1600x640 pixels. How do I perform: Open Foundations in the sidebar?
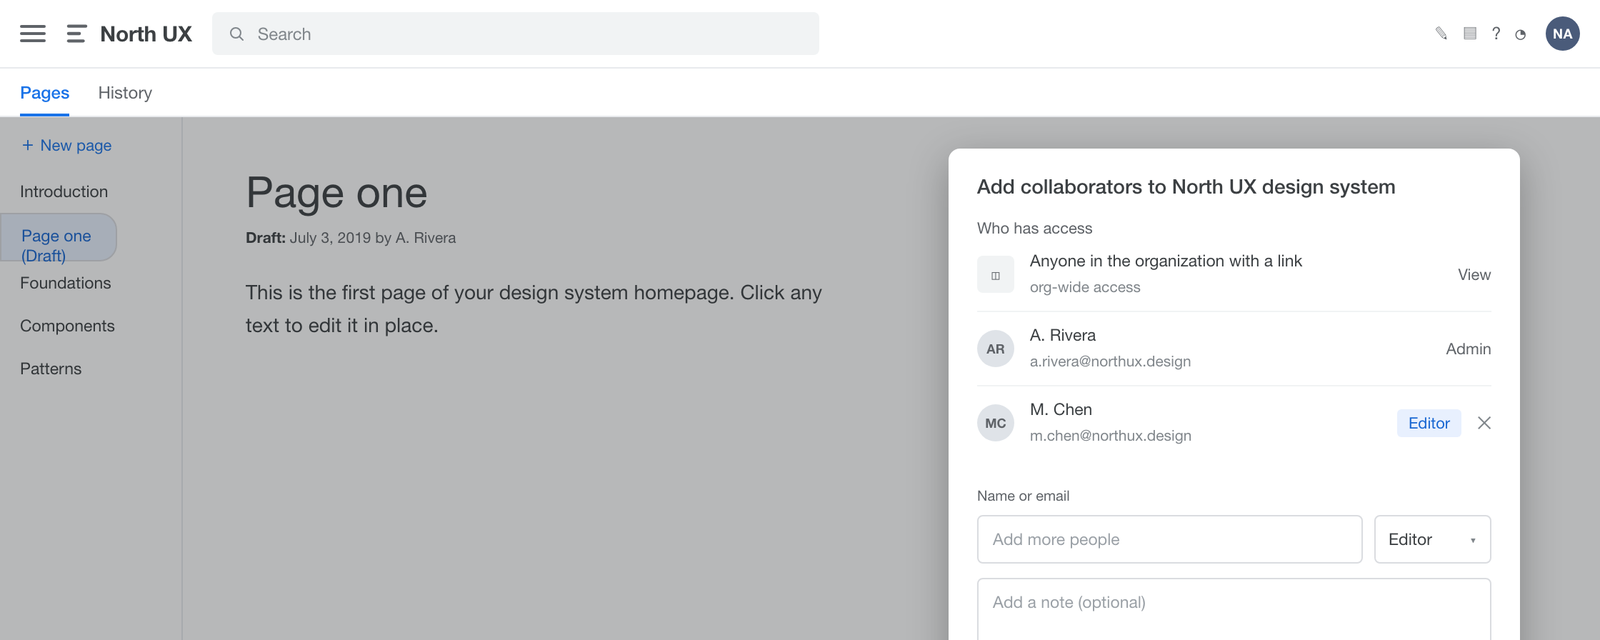coord(66,283)
